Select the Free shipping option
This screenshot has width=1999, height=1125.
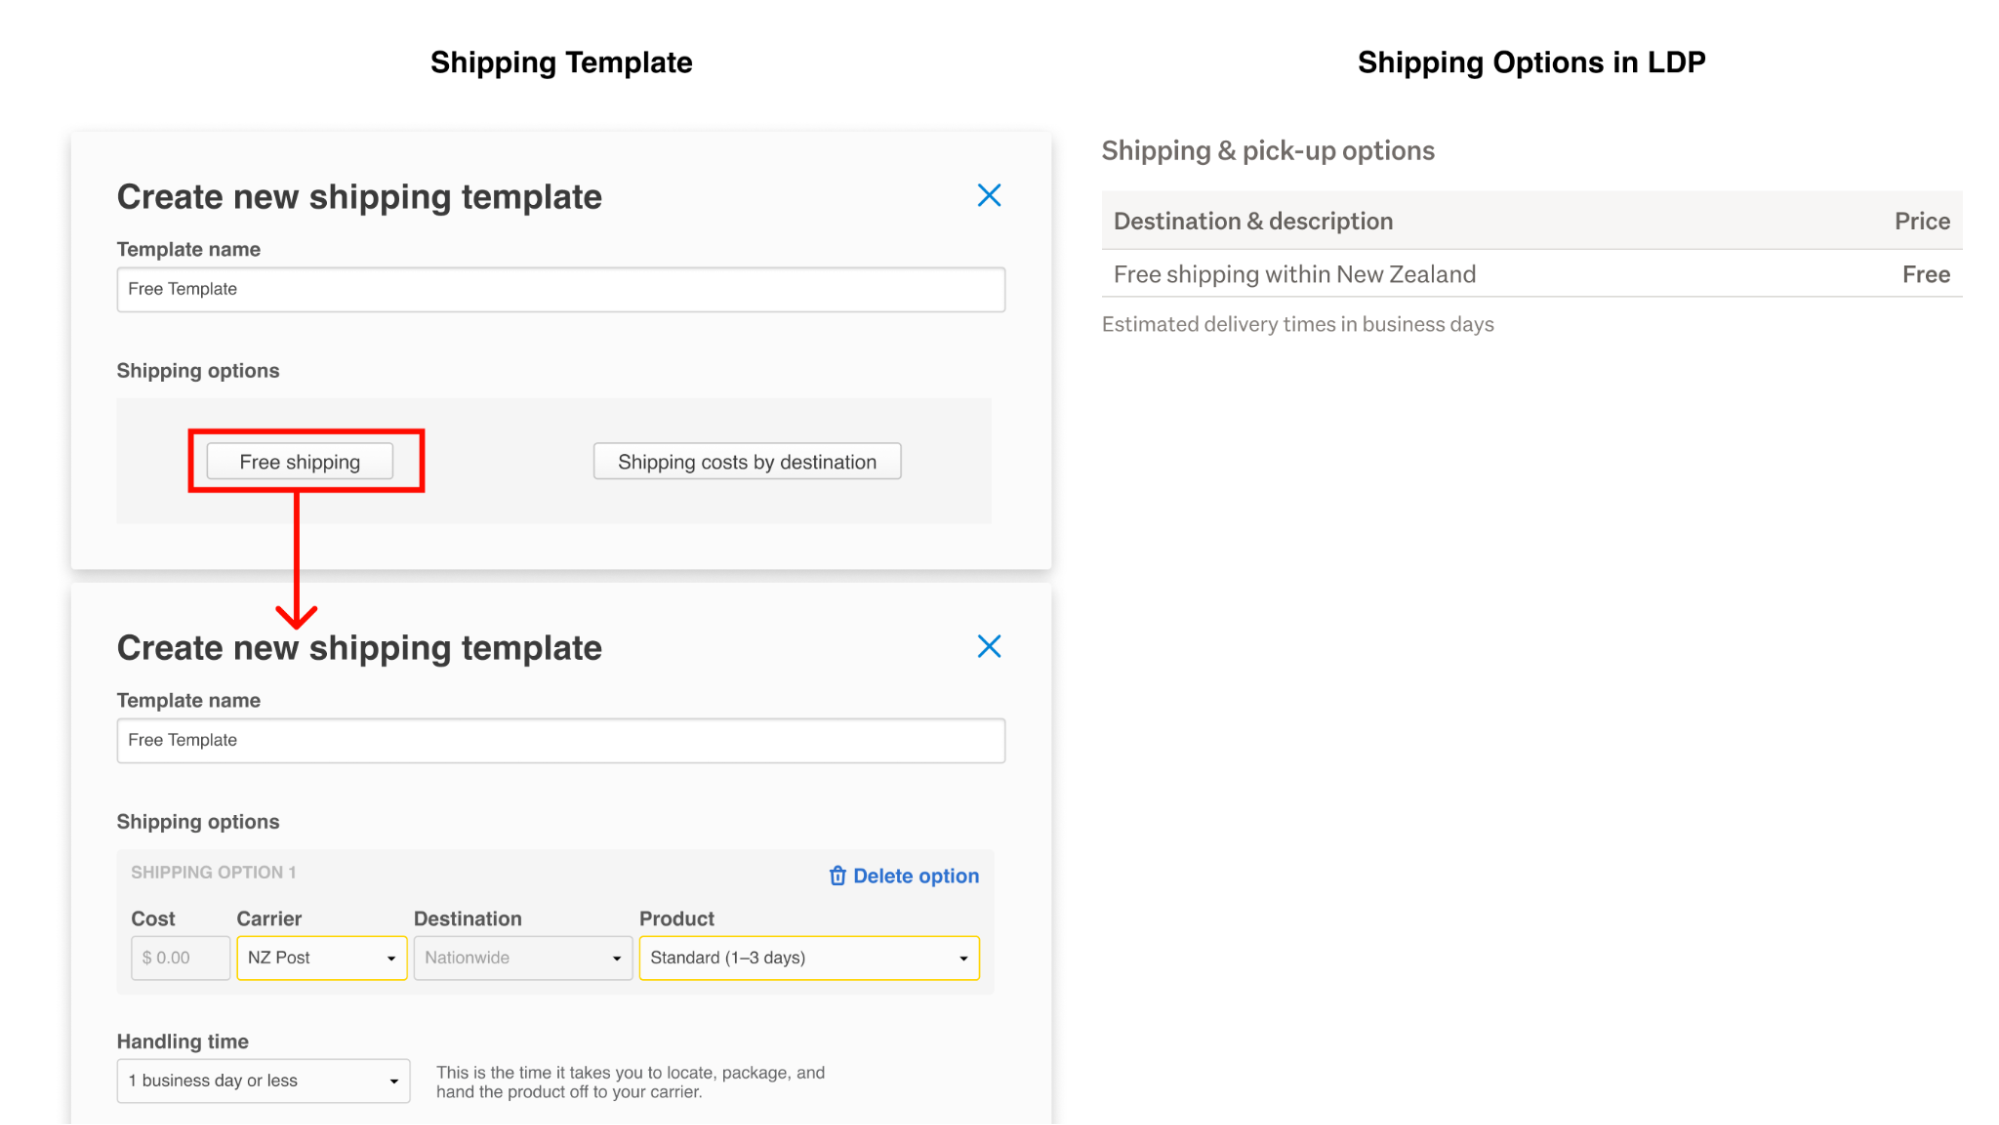(x=299, y=461)
